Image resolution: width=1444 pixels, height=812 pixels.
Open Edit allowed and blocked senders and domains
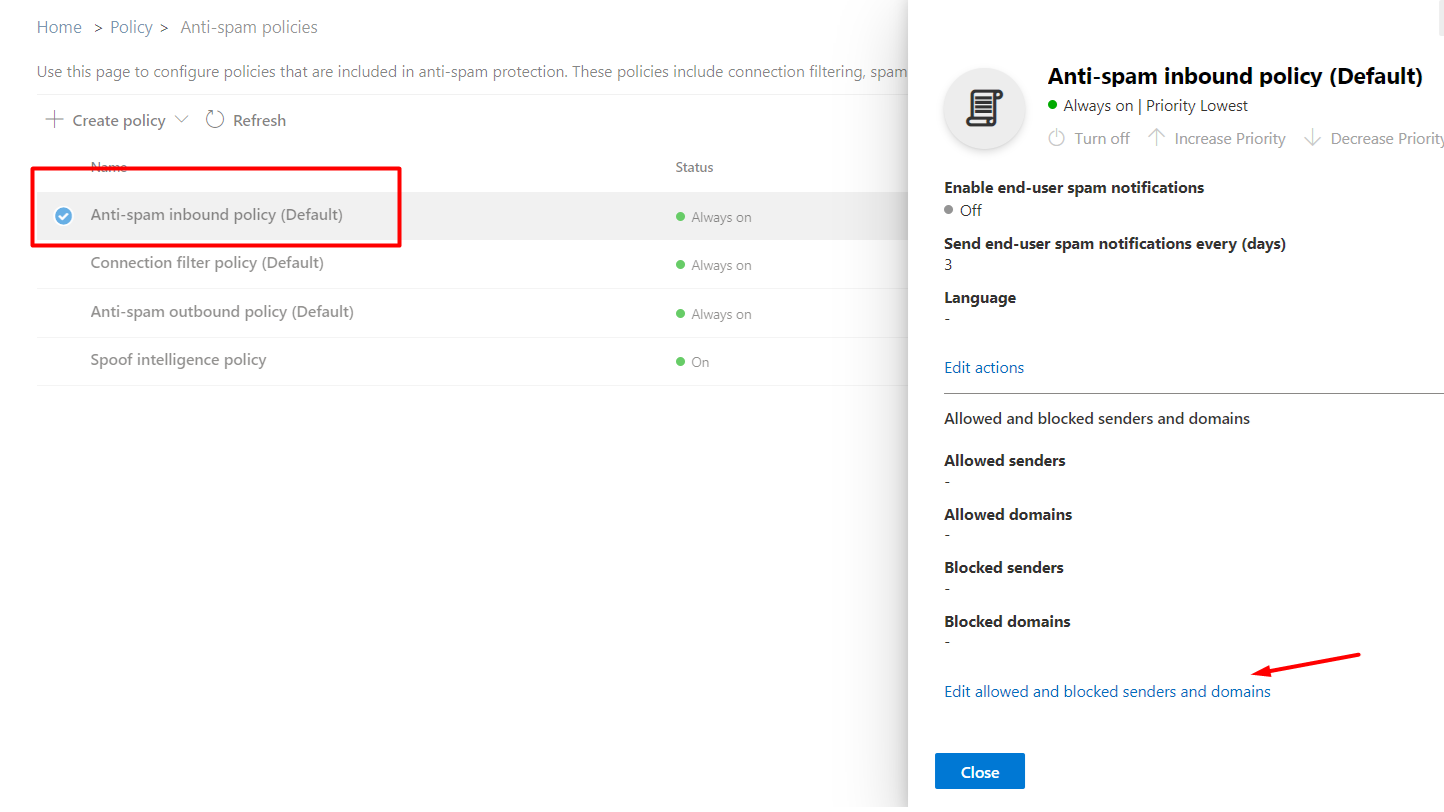(x=1107, y=692)
